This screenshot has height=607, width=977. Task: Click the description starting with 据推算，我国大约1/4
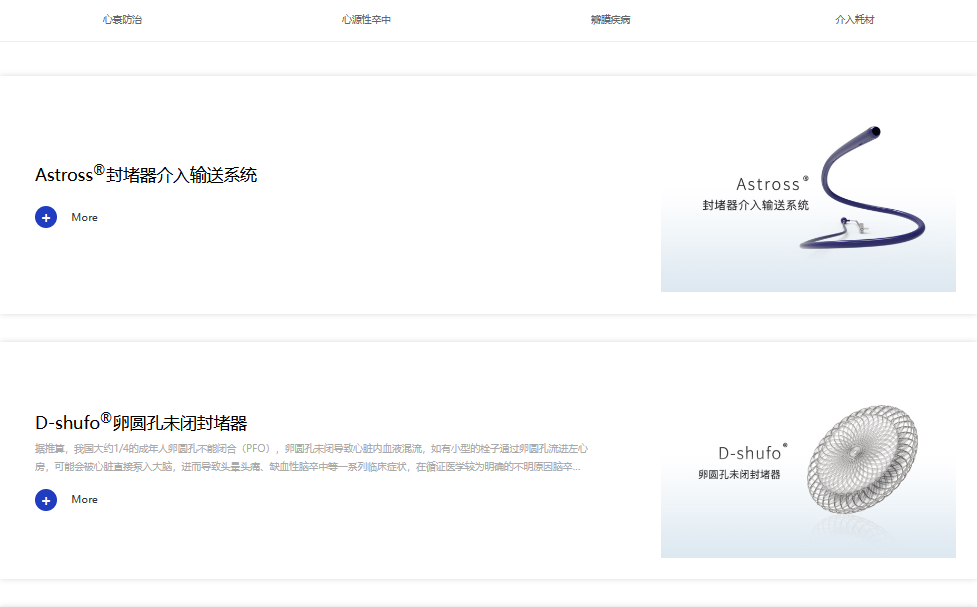(x=312, y=457)
